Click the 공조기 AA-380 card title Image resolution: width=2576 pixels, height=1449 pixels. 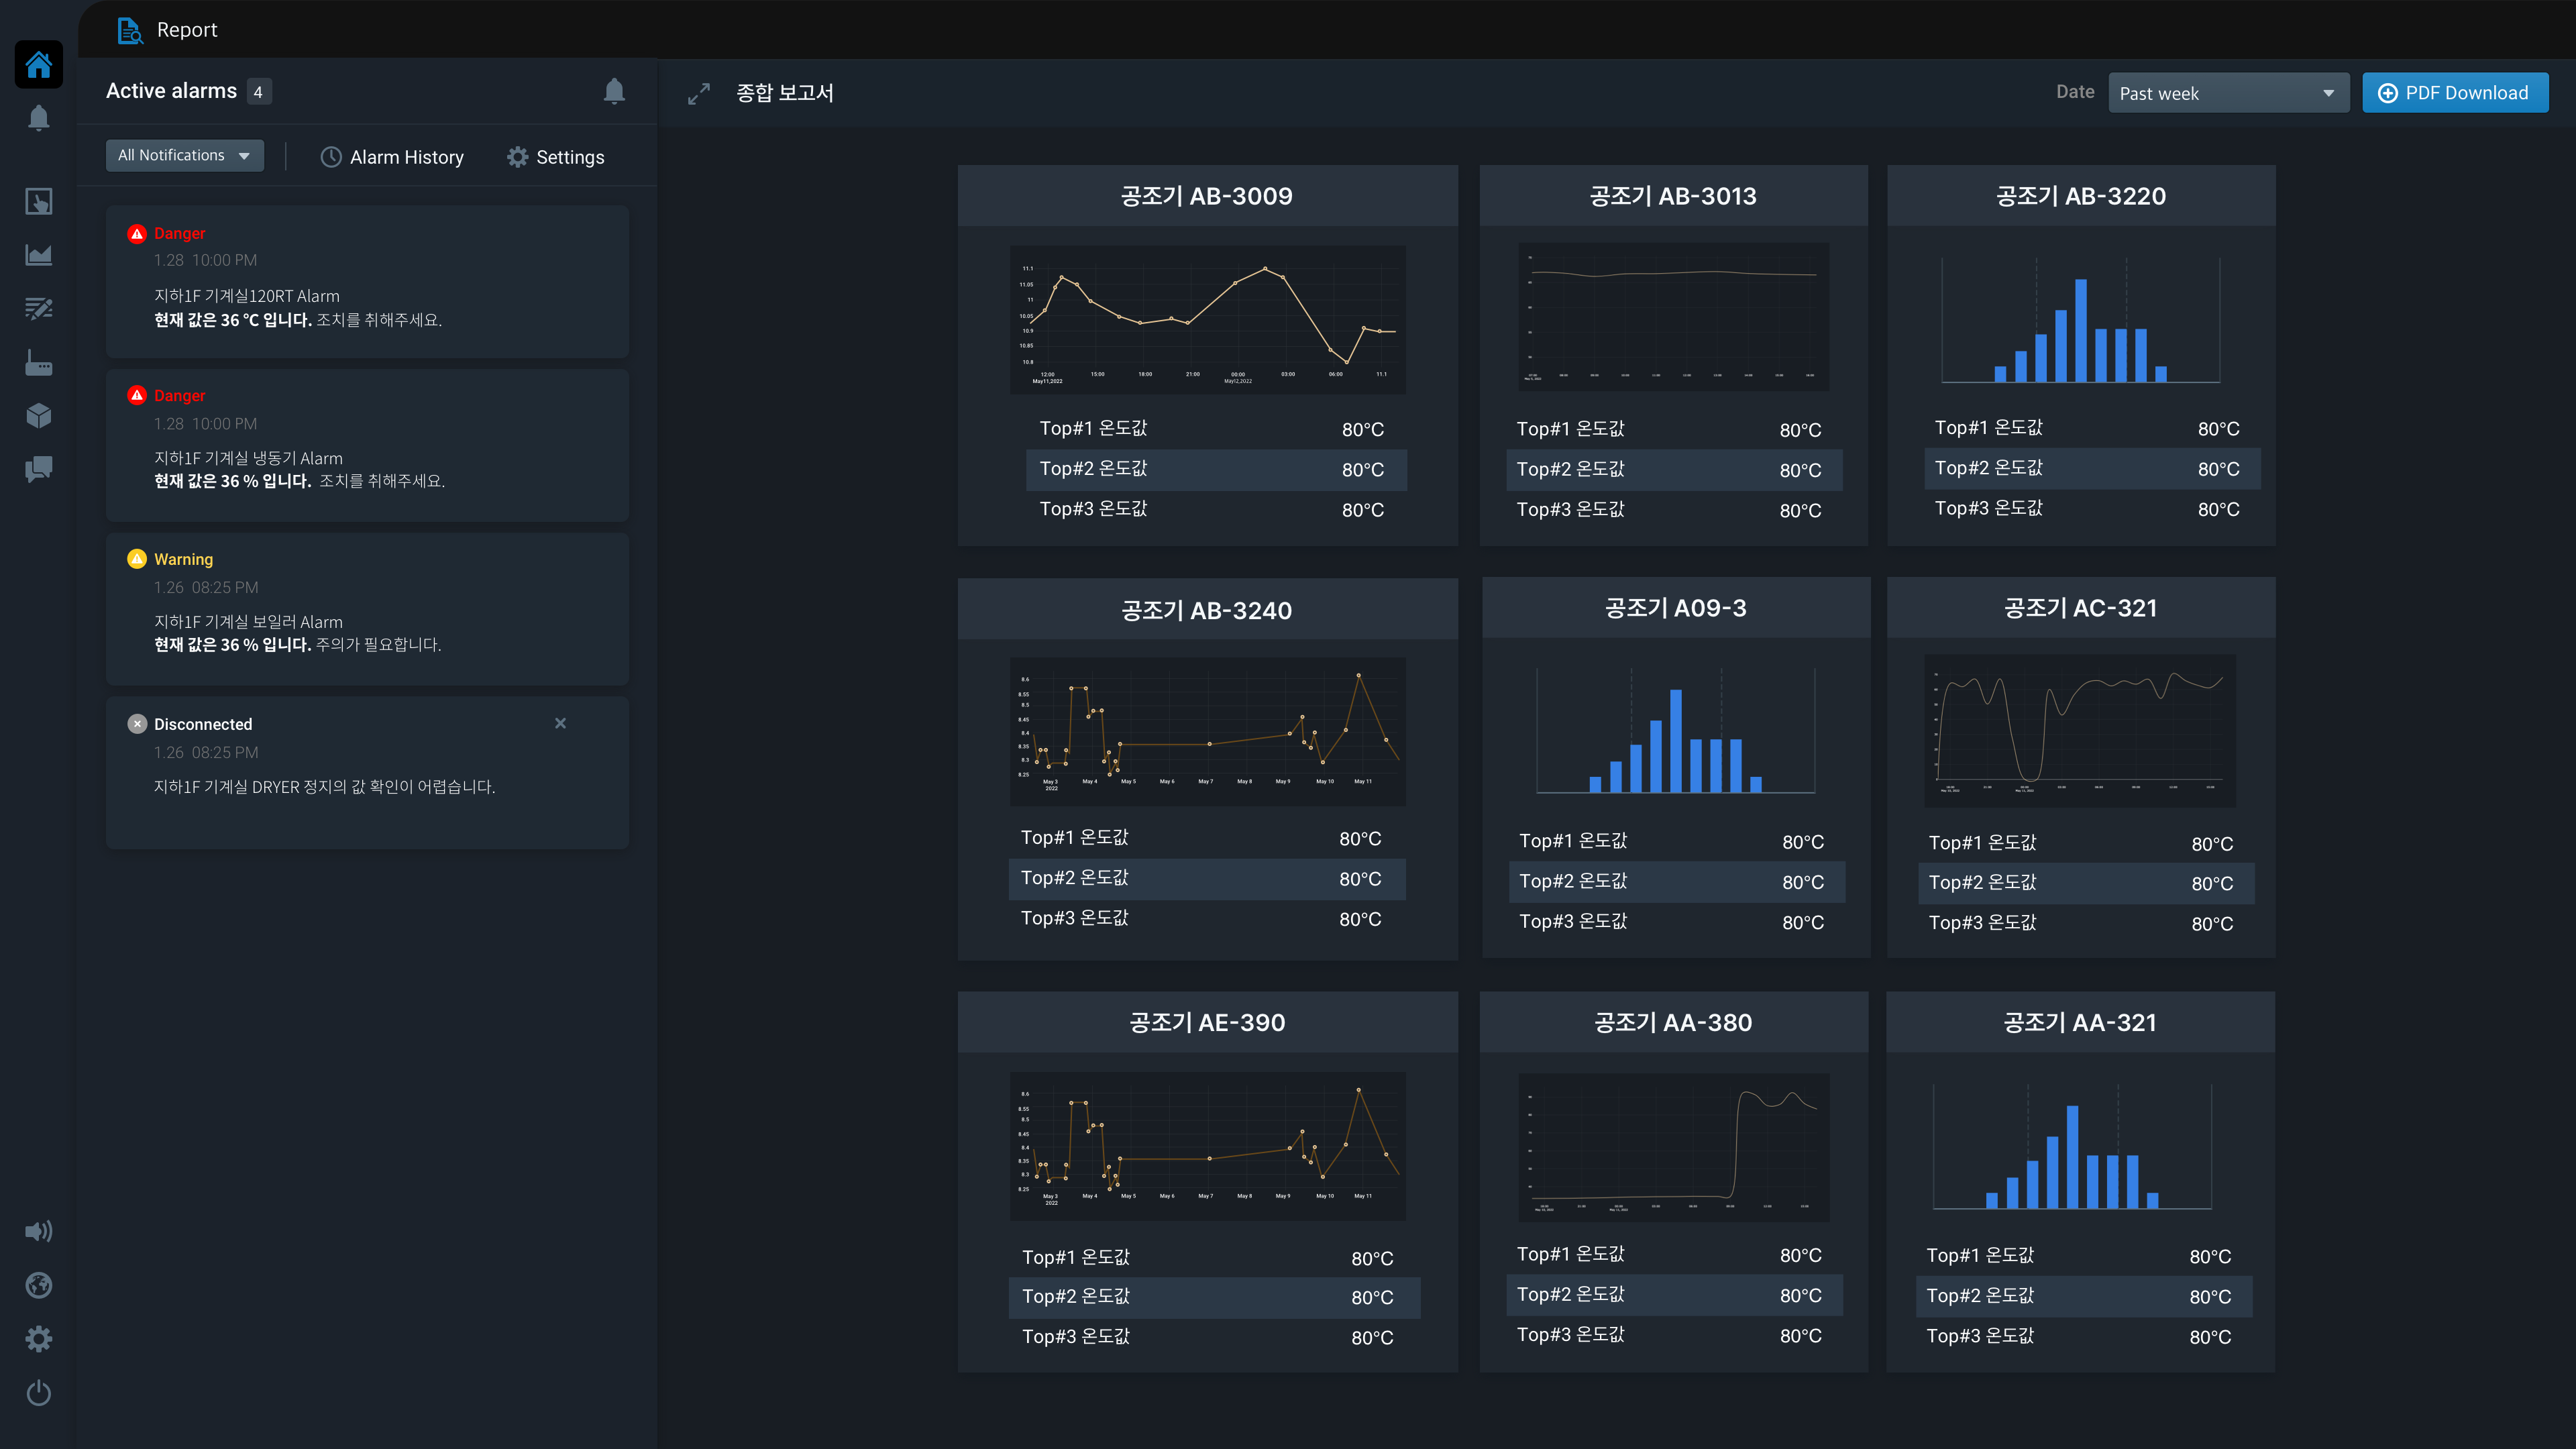tap(1673, 1022)
